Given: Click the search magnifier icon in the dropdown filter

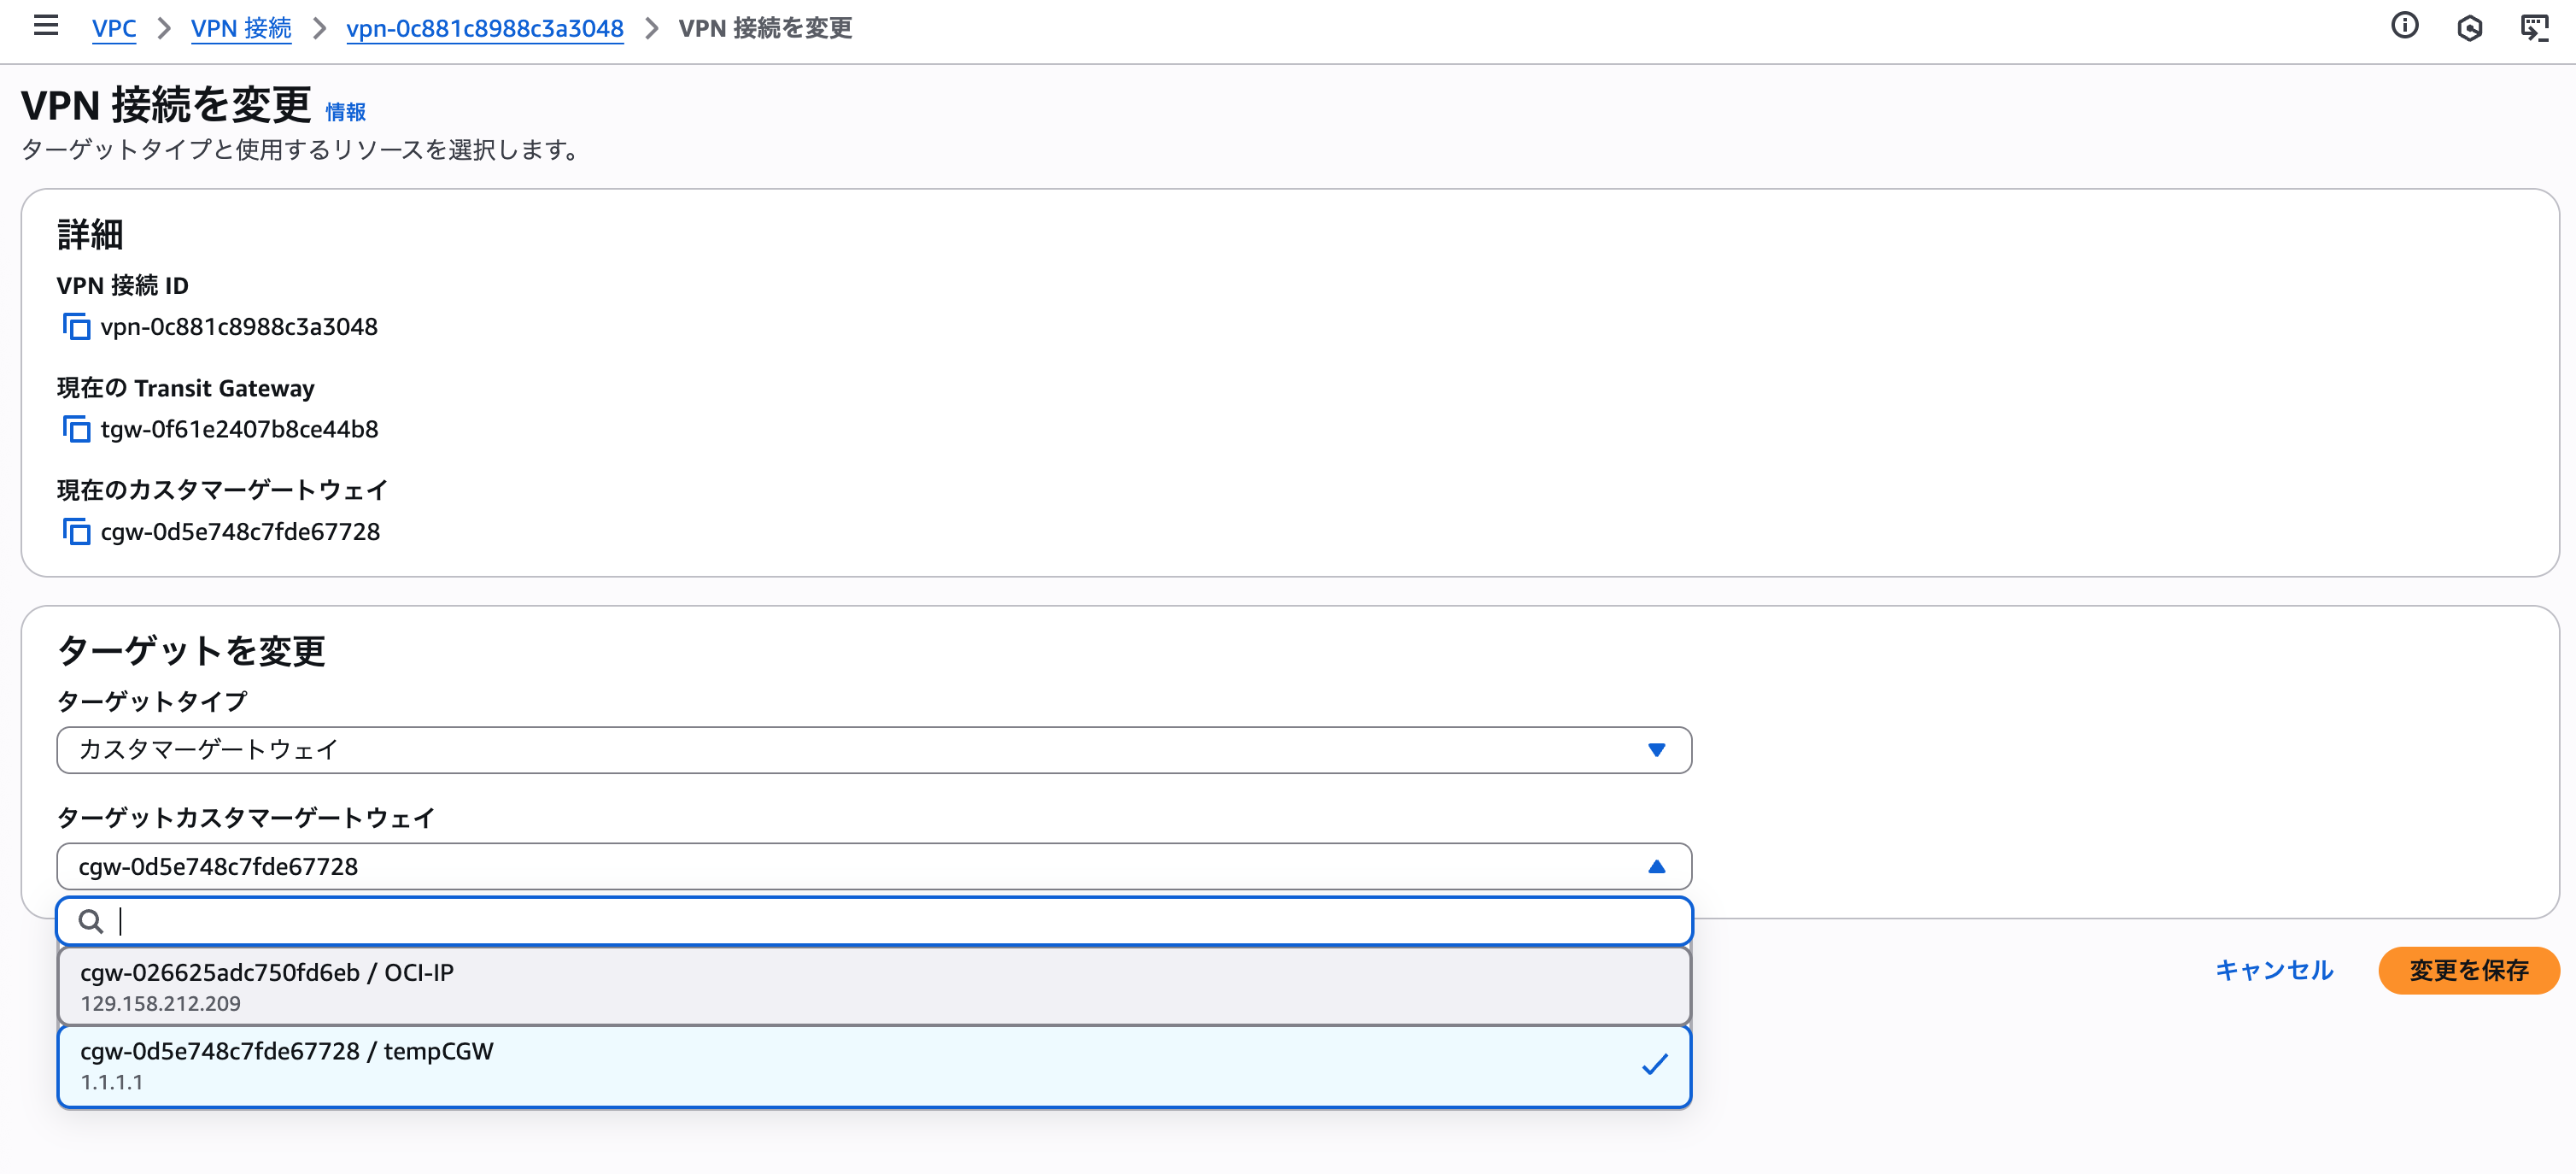Looking at the screenshot, I should pos(91,921).
